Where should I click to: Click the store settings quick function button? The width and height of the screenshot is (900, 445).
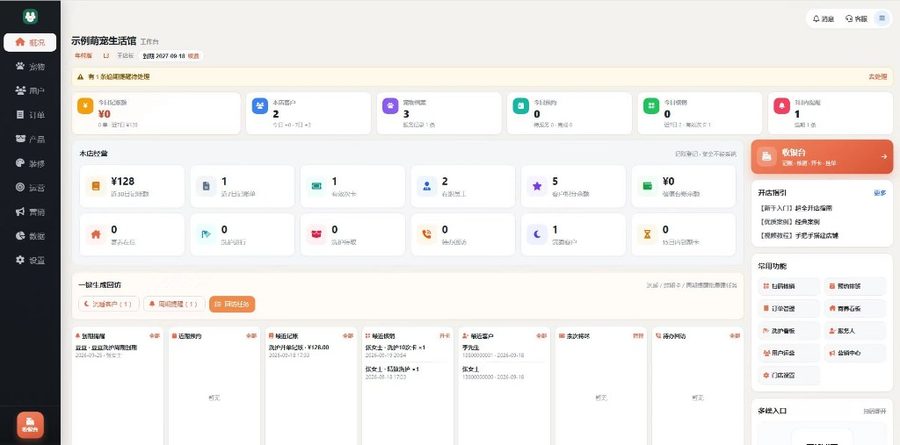[789, 376]
